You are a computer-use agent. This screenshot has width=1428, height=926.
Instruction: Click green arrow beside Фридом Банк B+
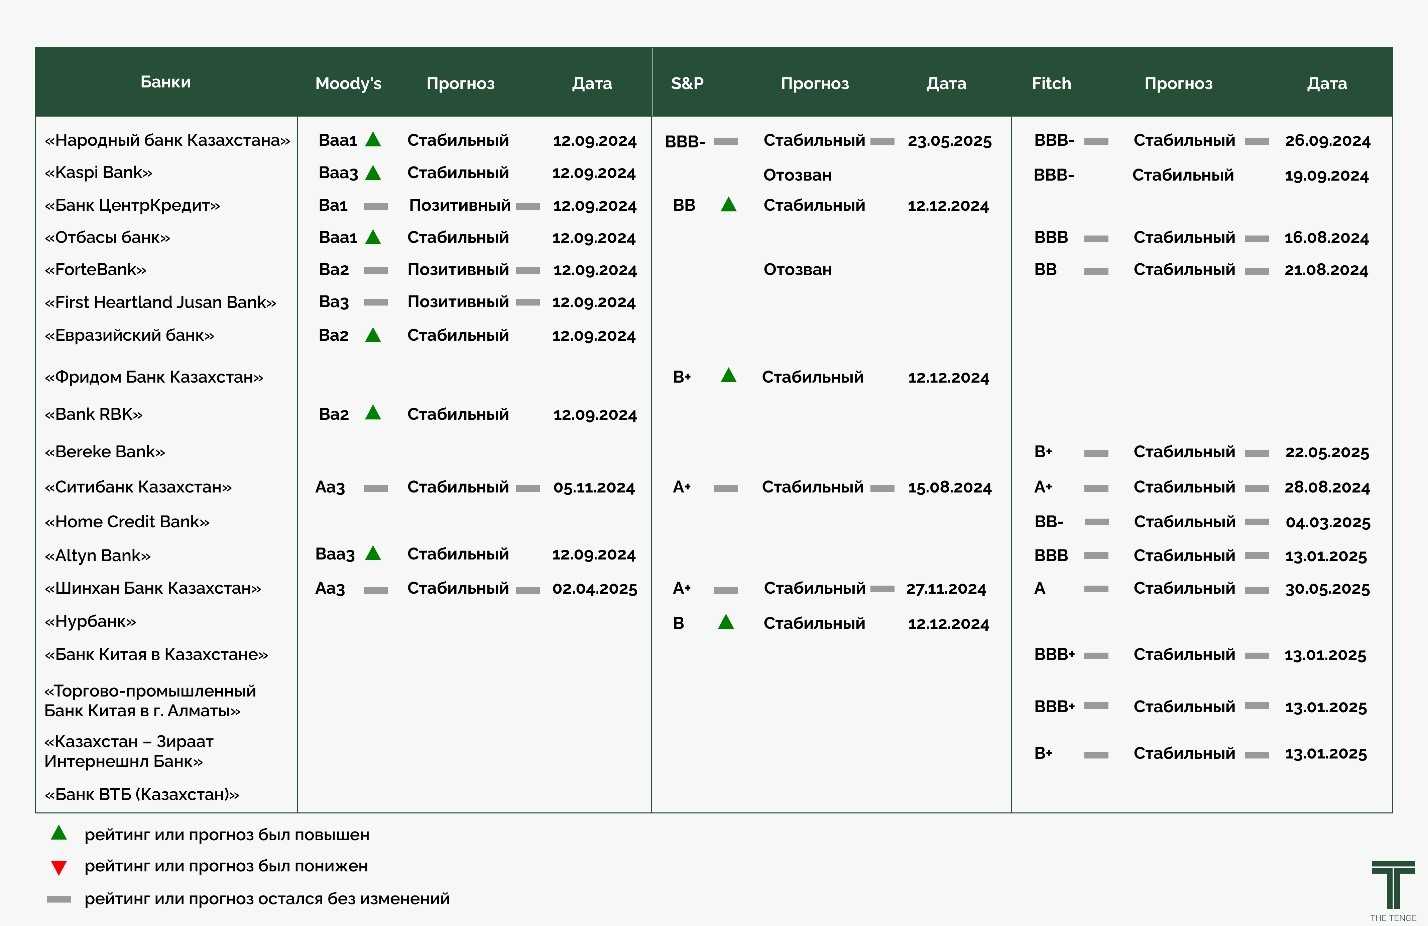click(x=729, y=375)
